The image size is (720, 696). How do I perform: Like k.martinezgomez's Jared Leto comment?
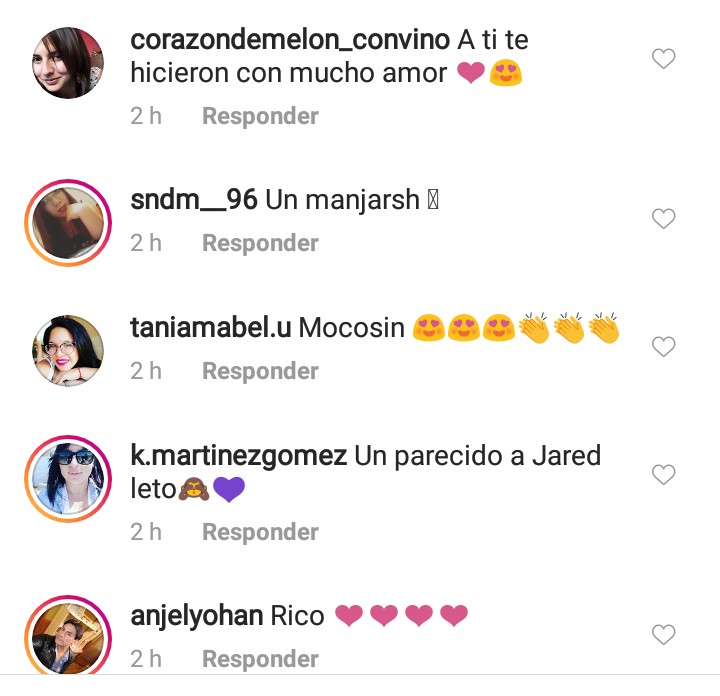click(x=664, y=474)
